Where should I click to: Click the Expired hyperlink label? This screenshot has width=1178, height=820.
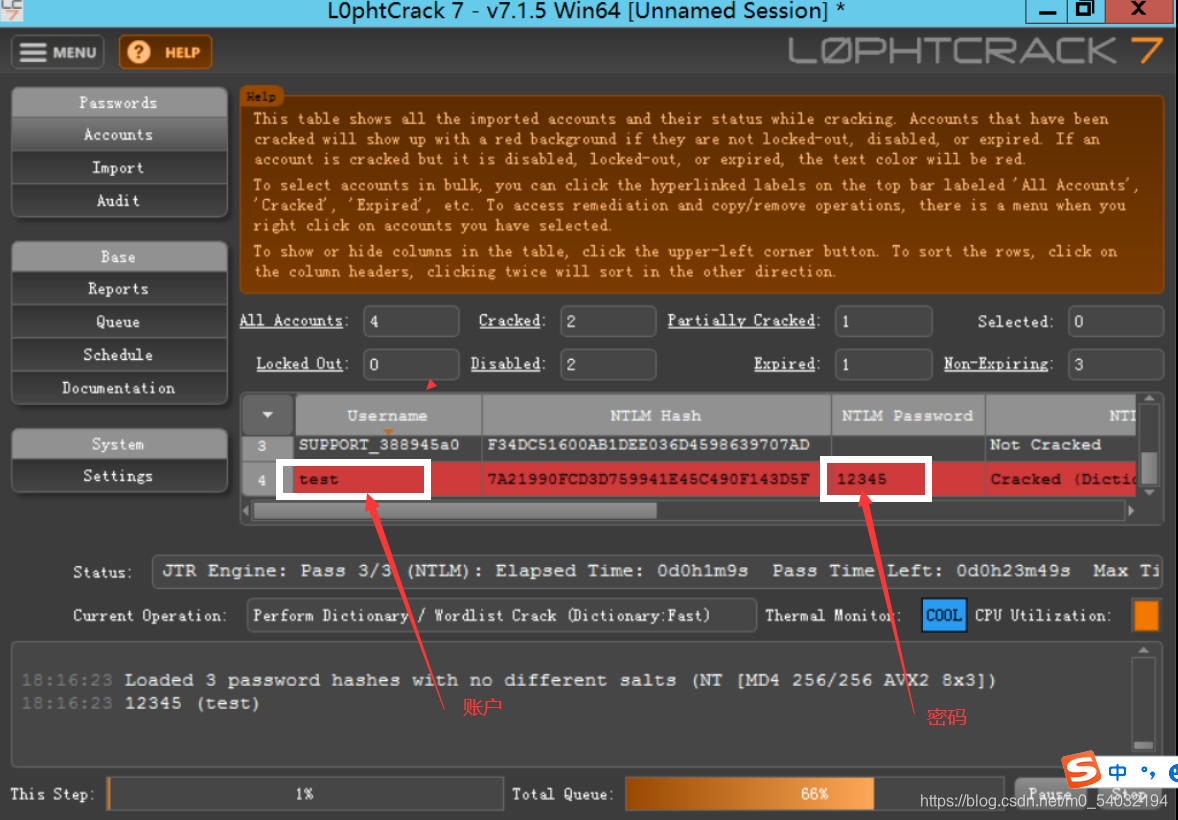[x=786, y=364]
